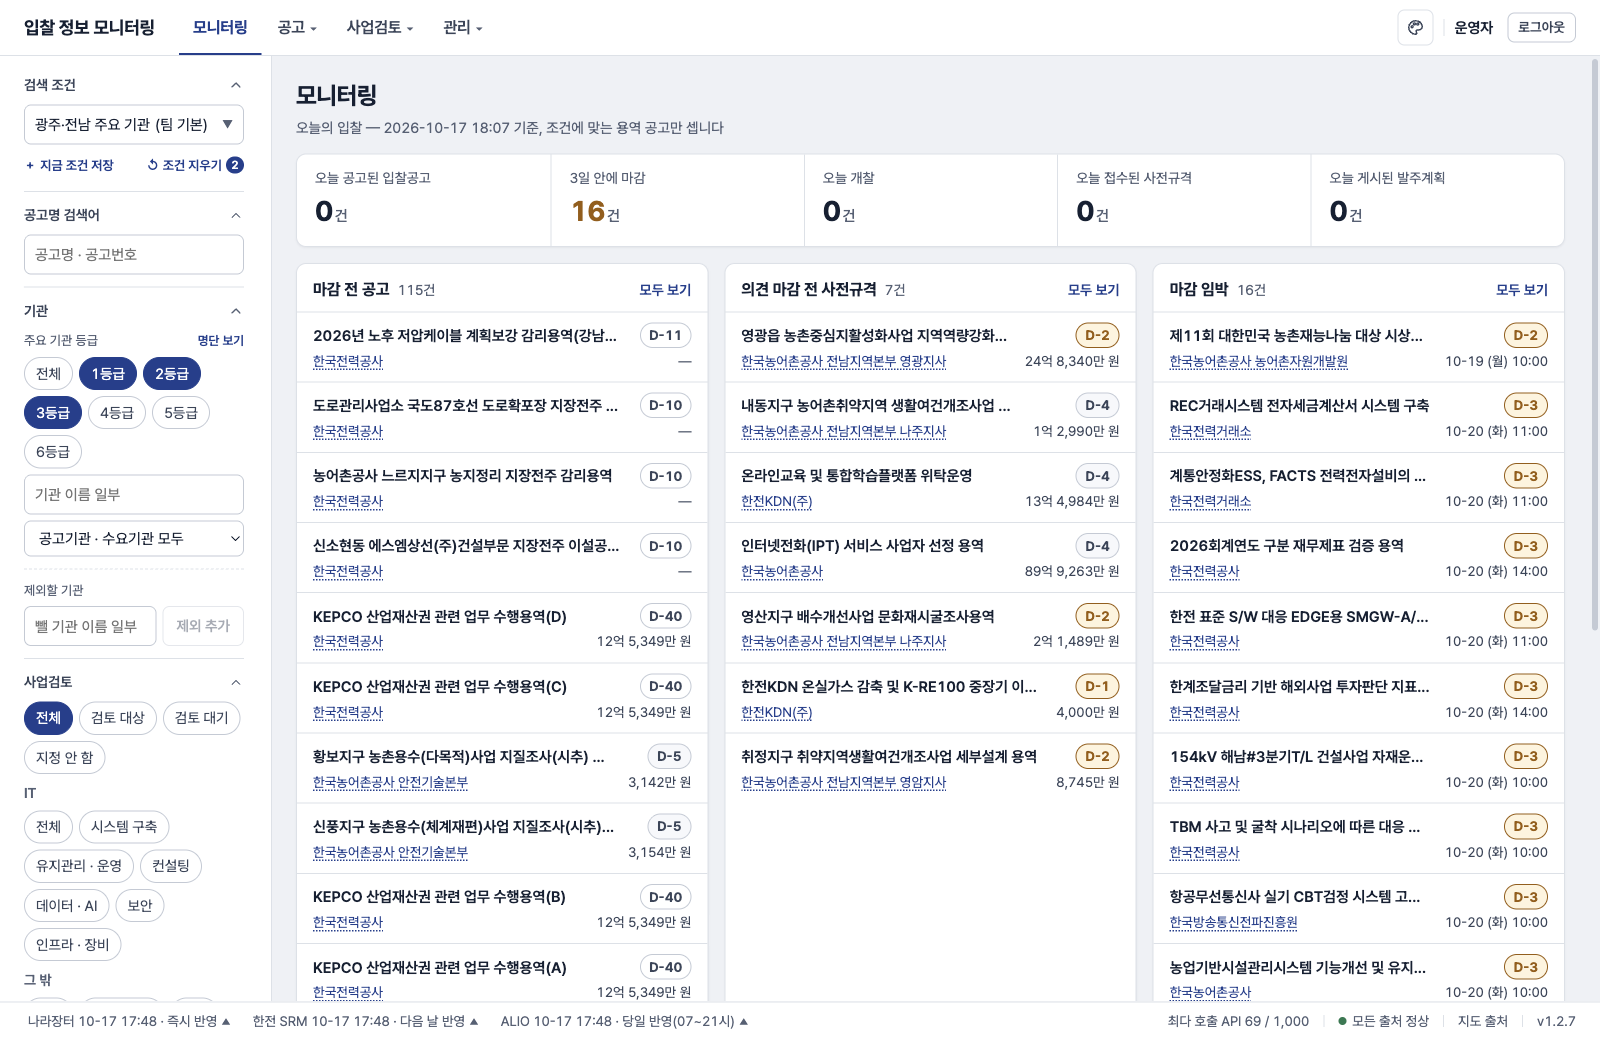The image size is (1600, 1040).
Task: Click the v1.2.7 version label
Action: click(1556, 1021)
